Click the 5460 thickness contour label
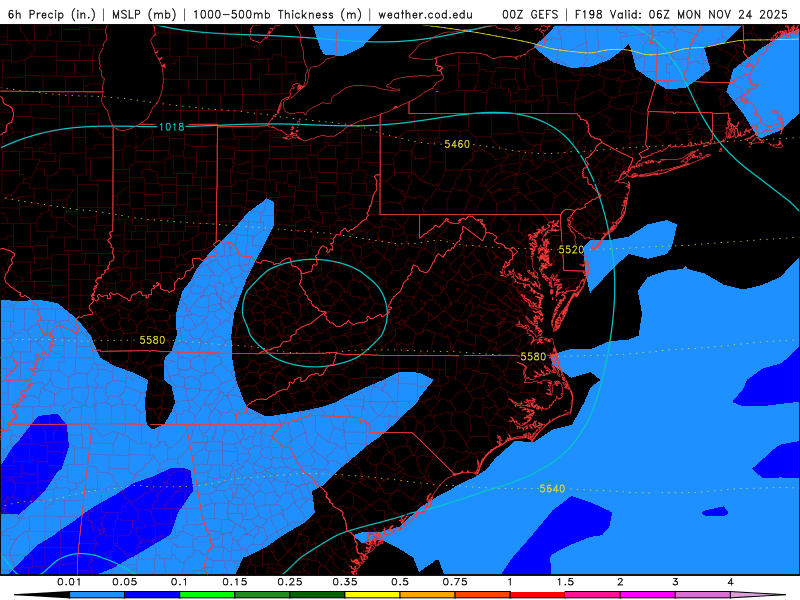This screenshot has width=800, height=600. click(x=457, y=144)
